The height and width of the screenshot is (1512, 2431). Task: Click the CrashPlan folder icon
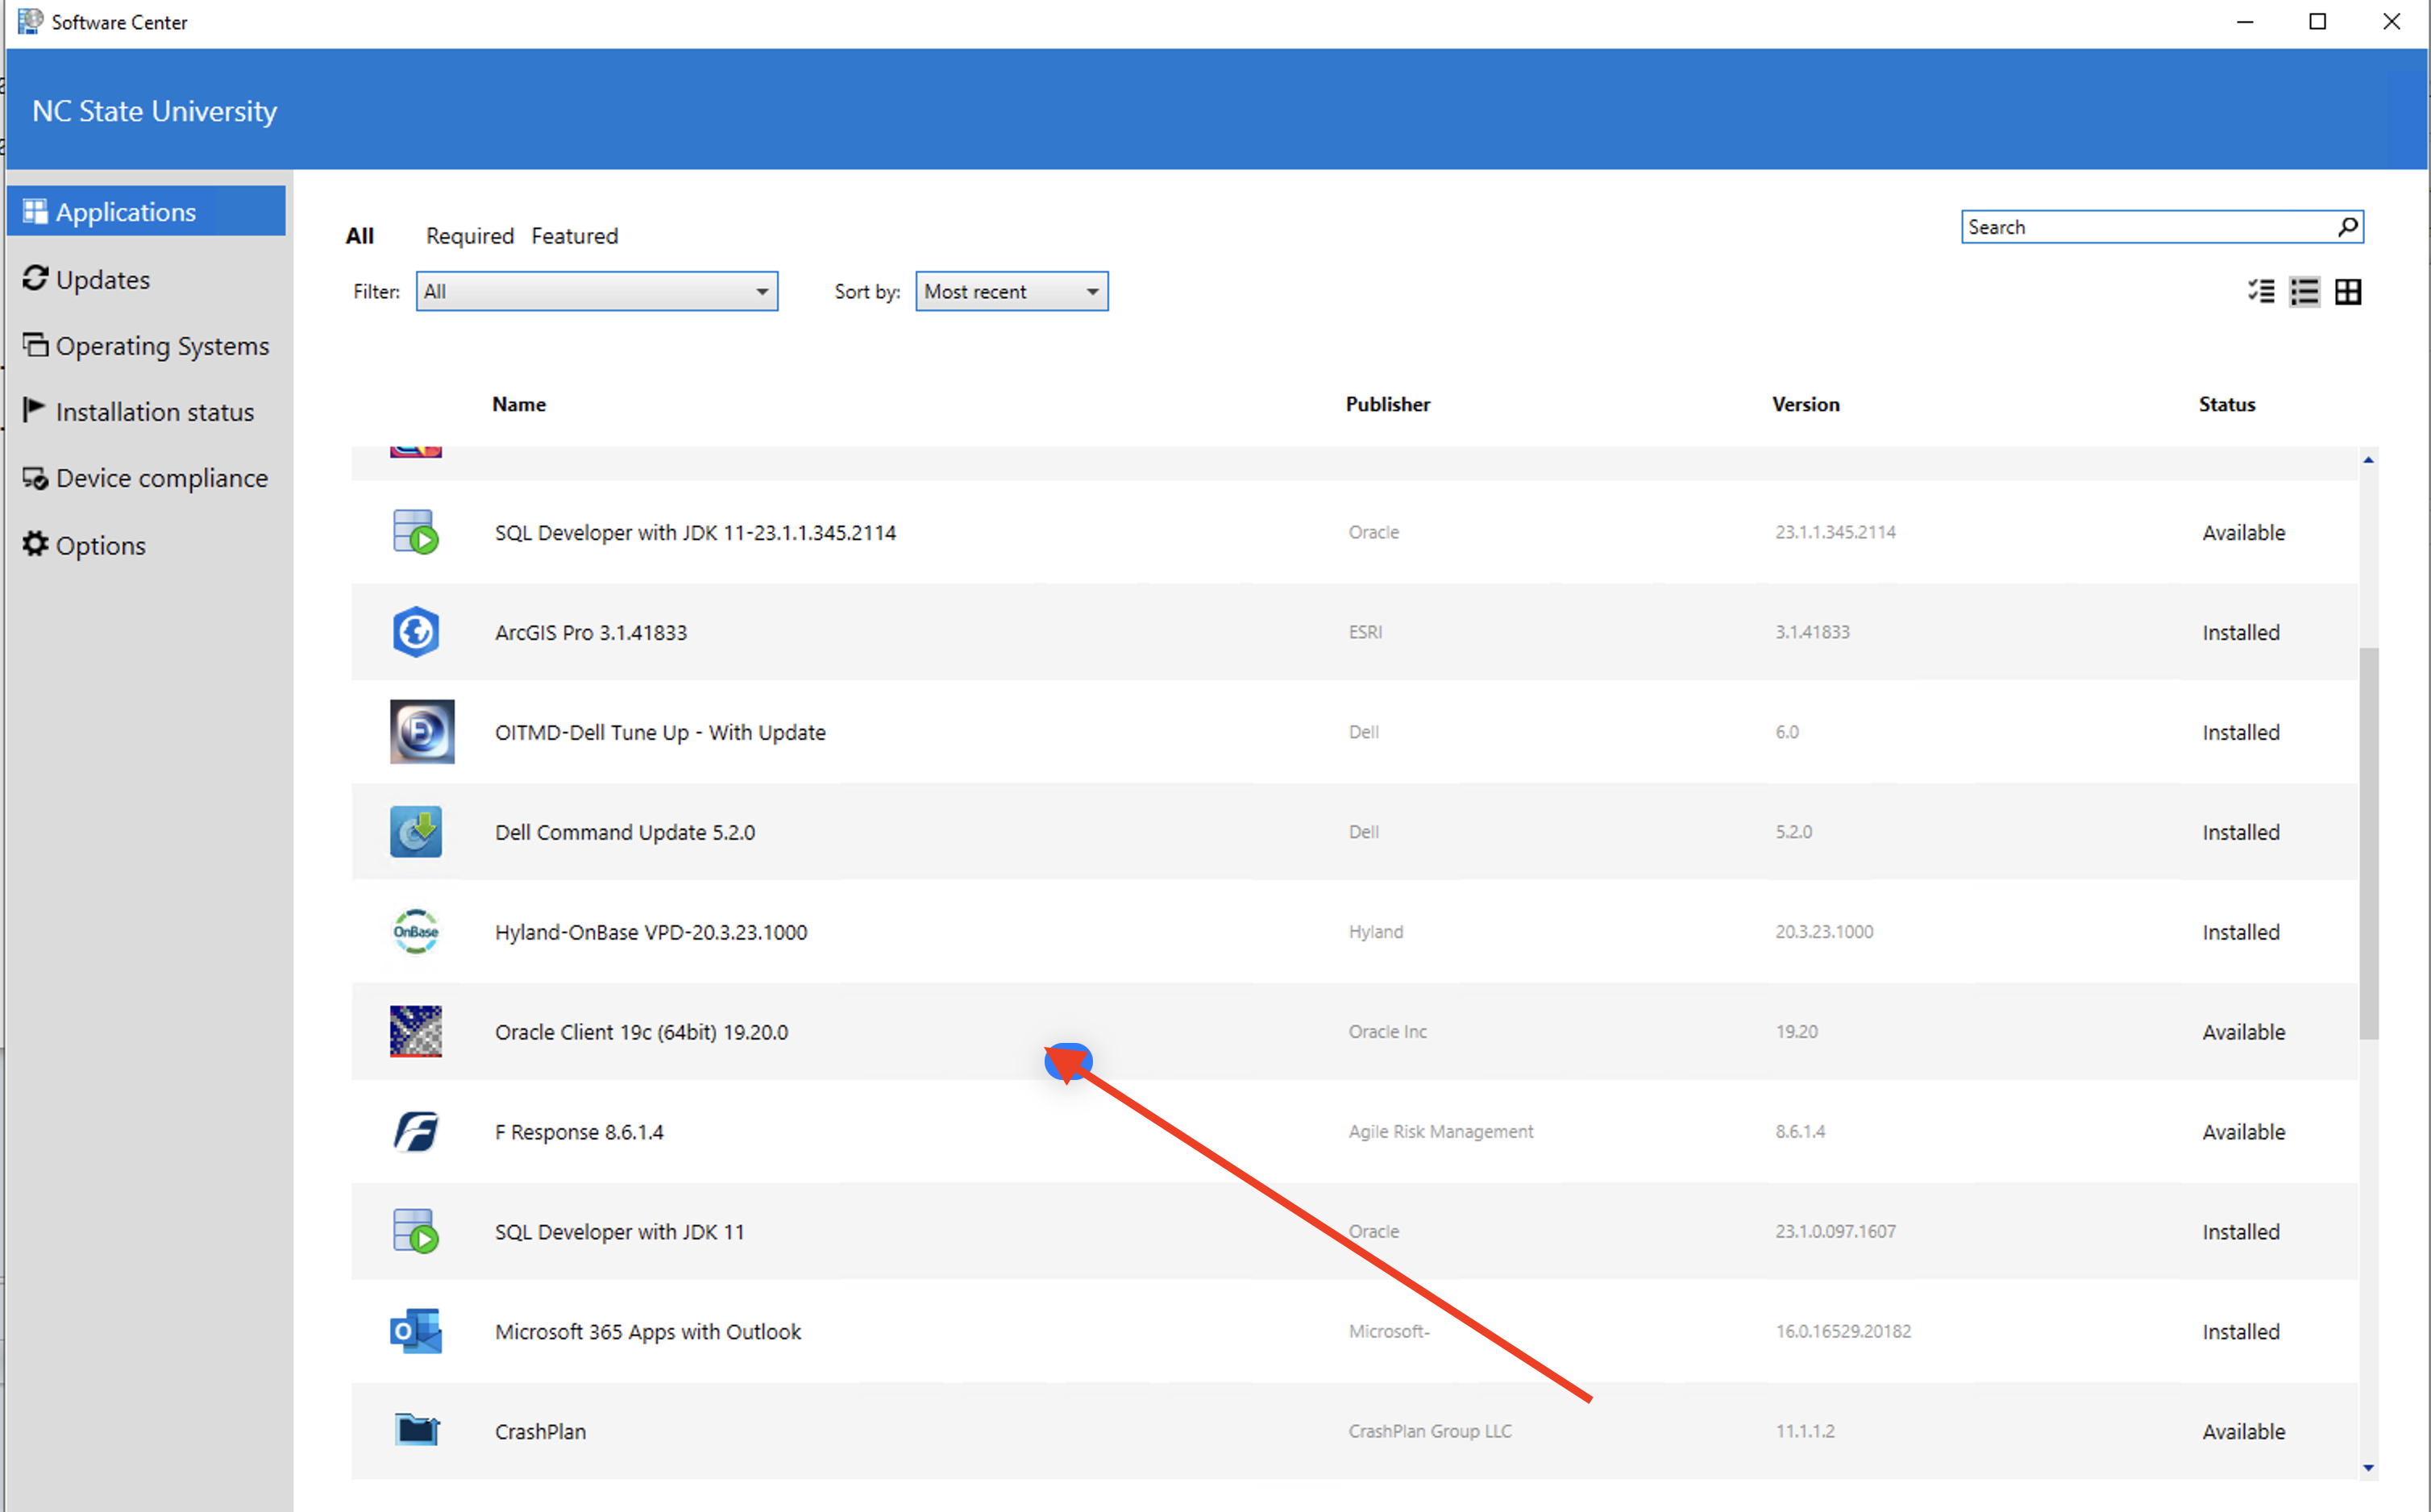pos(415,1431)
